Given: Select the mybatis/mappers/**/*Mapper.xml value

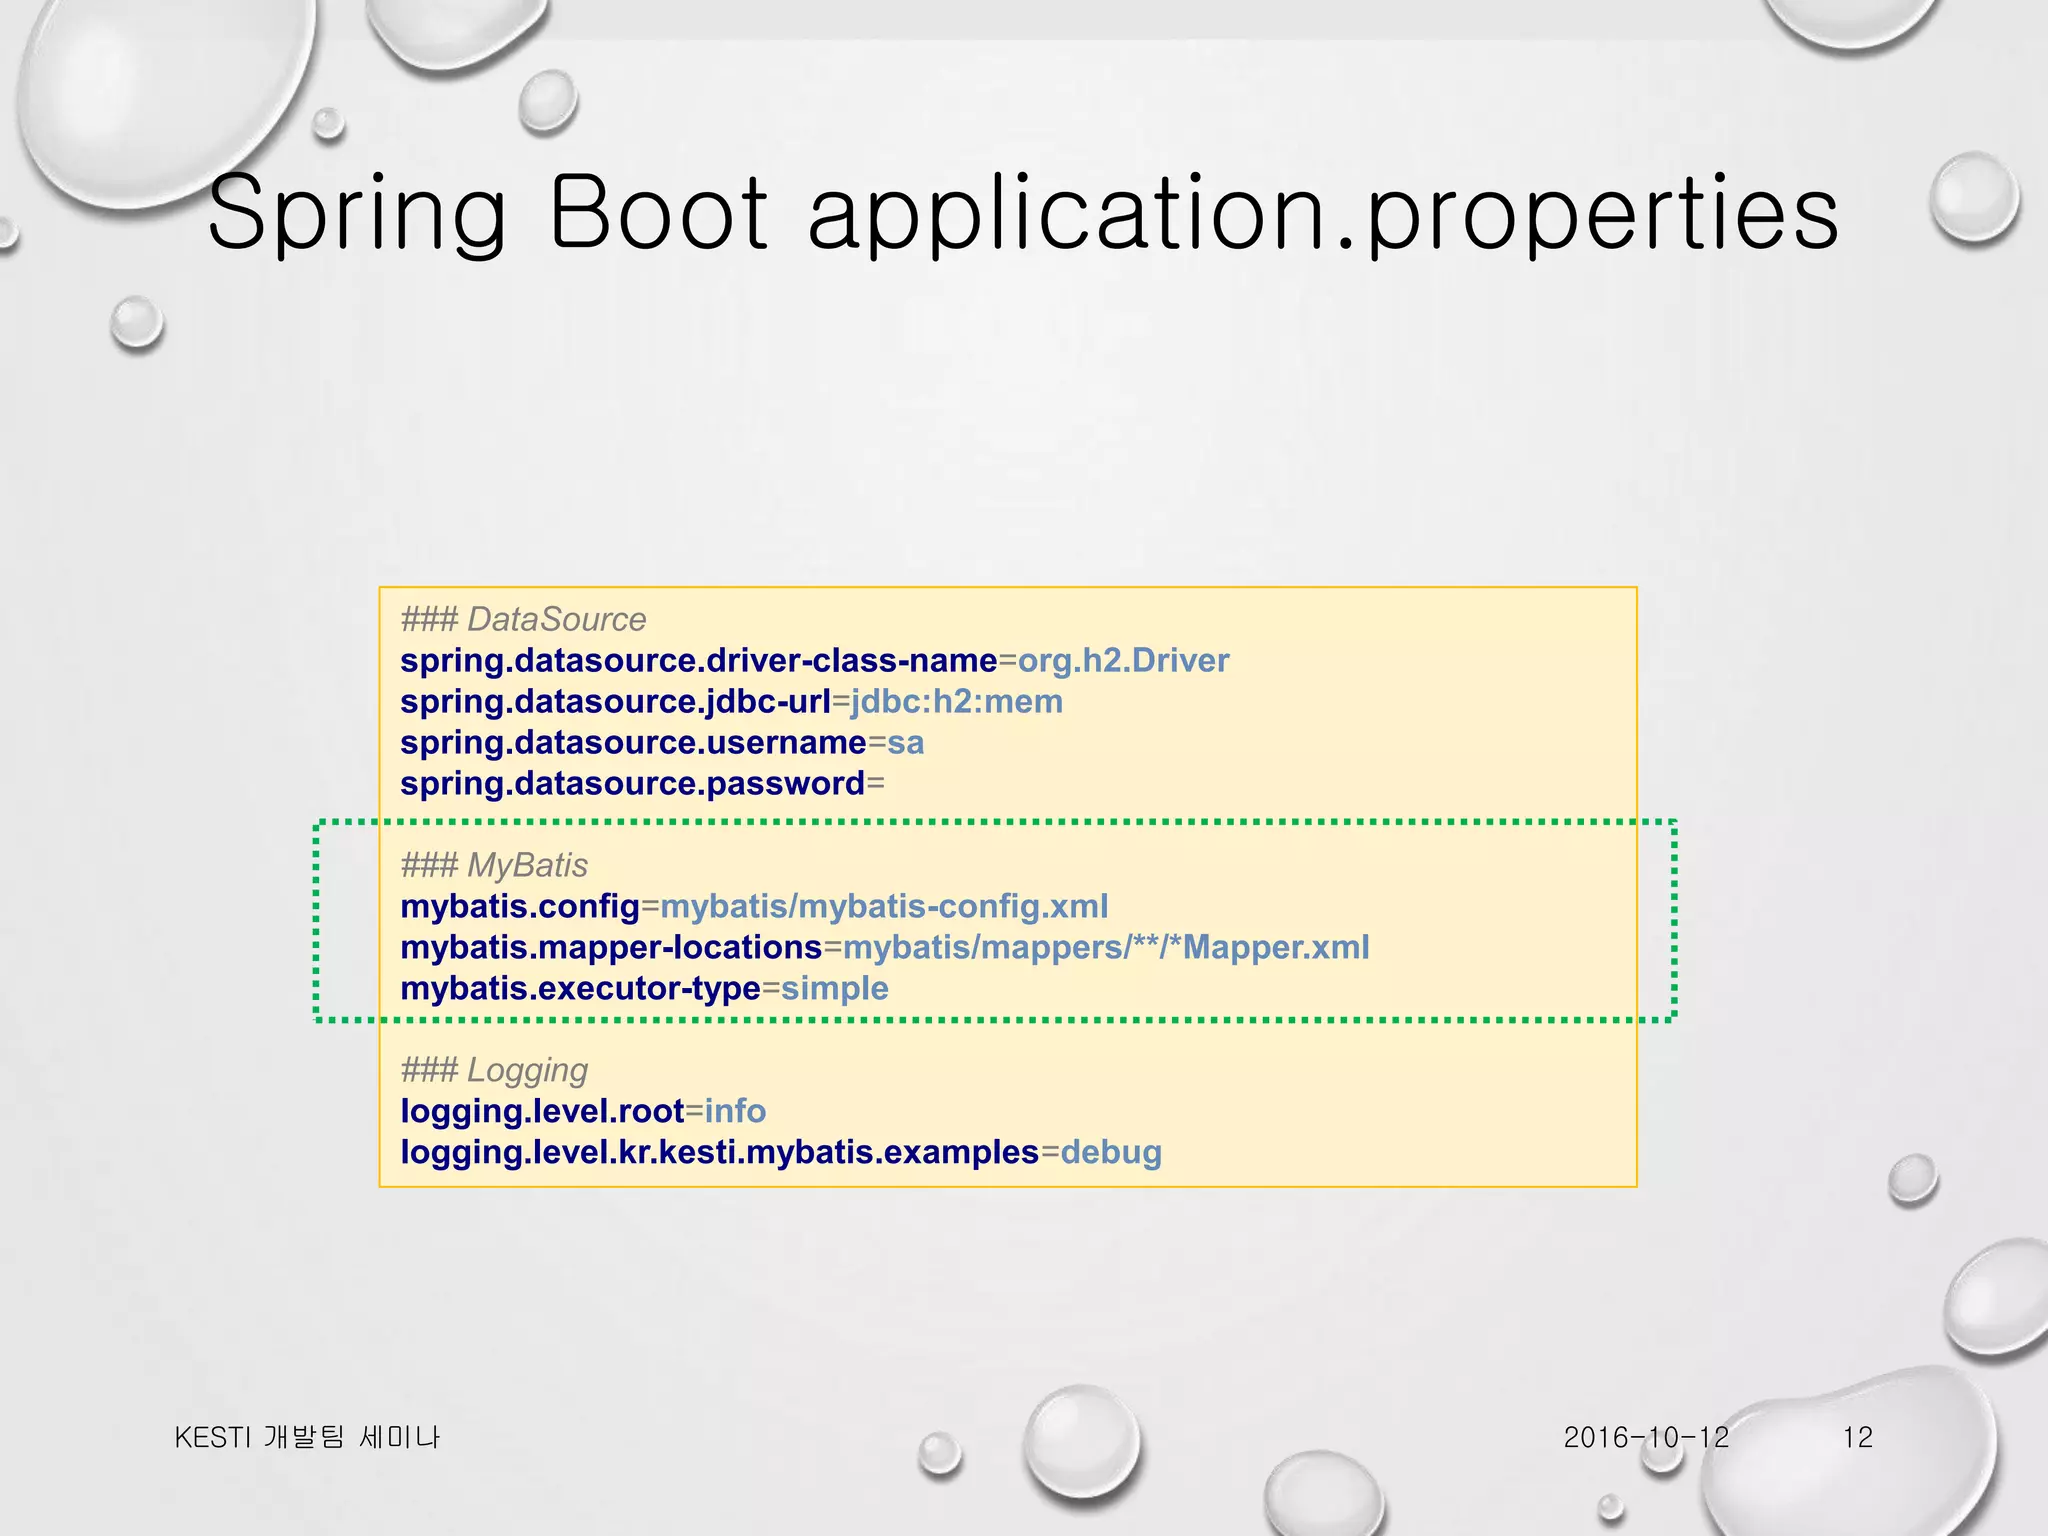Looking at the screenshot, I should 1106,947.
